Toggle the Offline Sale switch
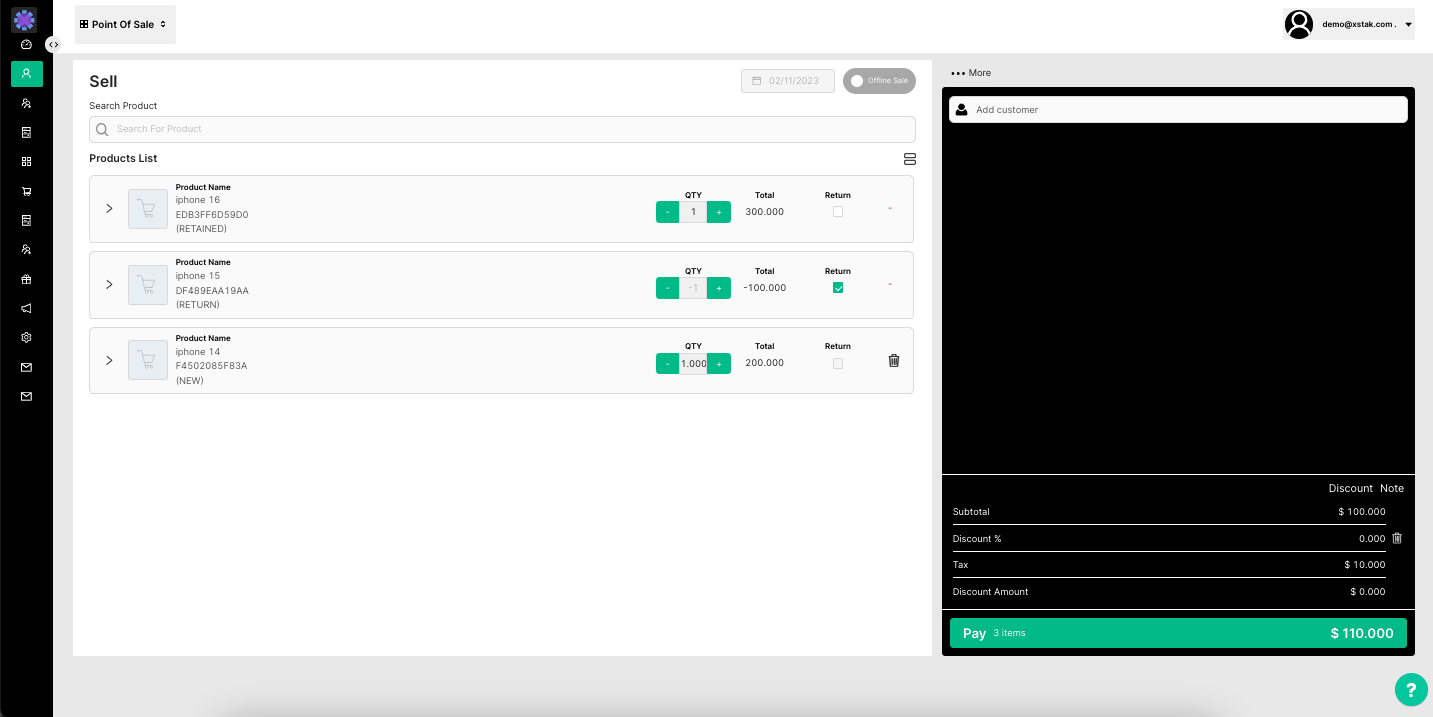Viewport: 1433px width, 717px height. (879, 81)
